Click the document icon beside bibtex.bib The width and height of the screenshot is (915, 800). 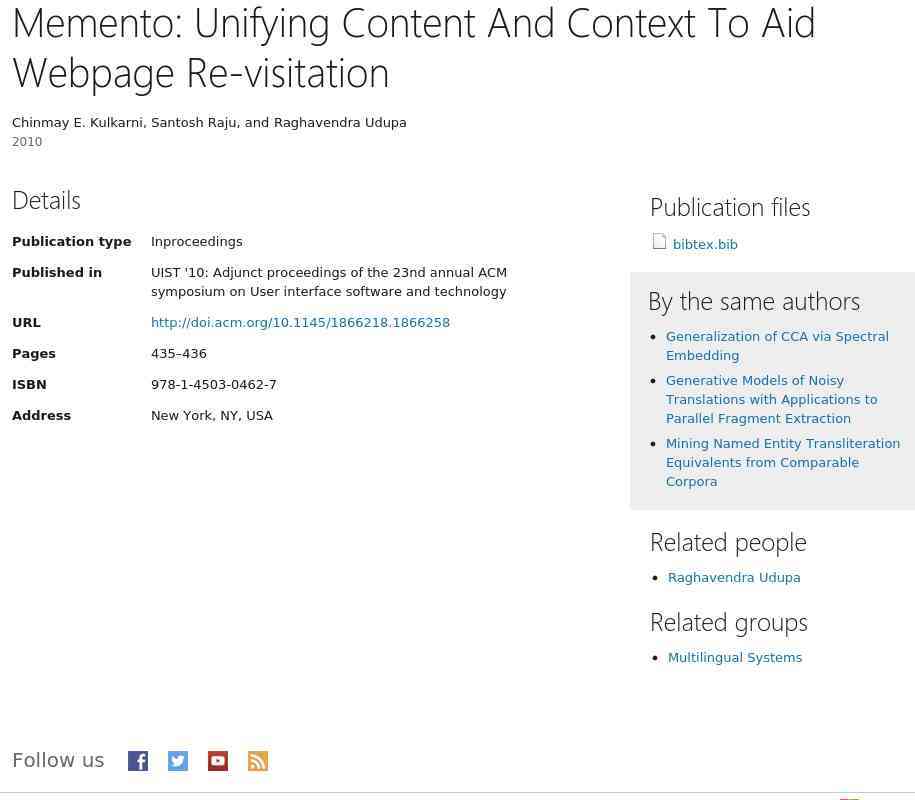point(659,242)
